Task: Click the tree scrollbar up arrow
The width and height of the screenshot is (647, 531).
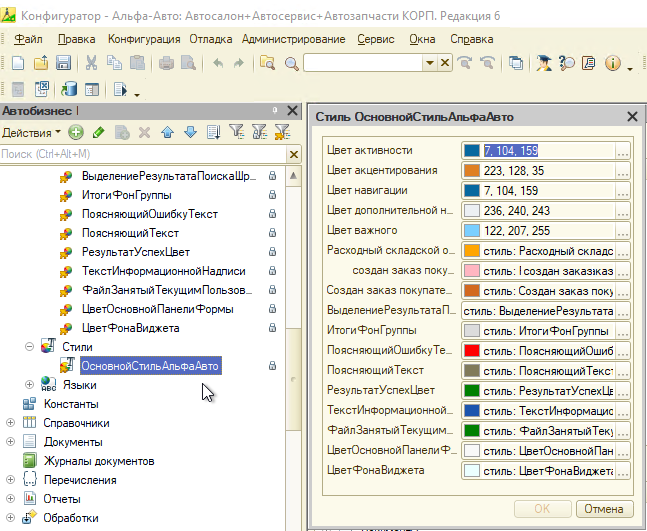Action: click(293, 175)
